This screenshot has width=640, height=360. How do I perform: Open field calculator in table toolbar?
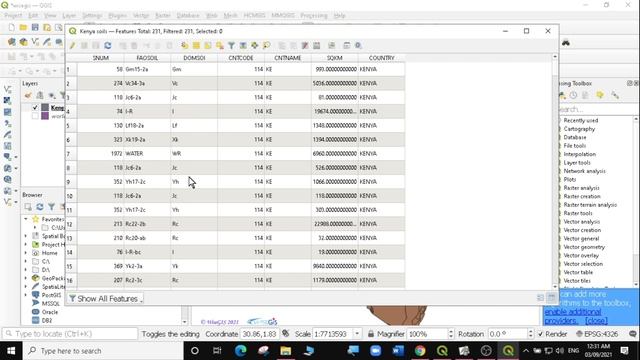317,45
